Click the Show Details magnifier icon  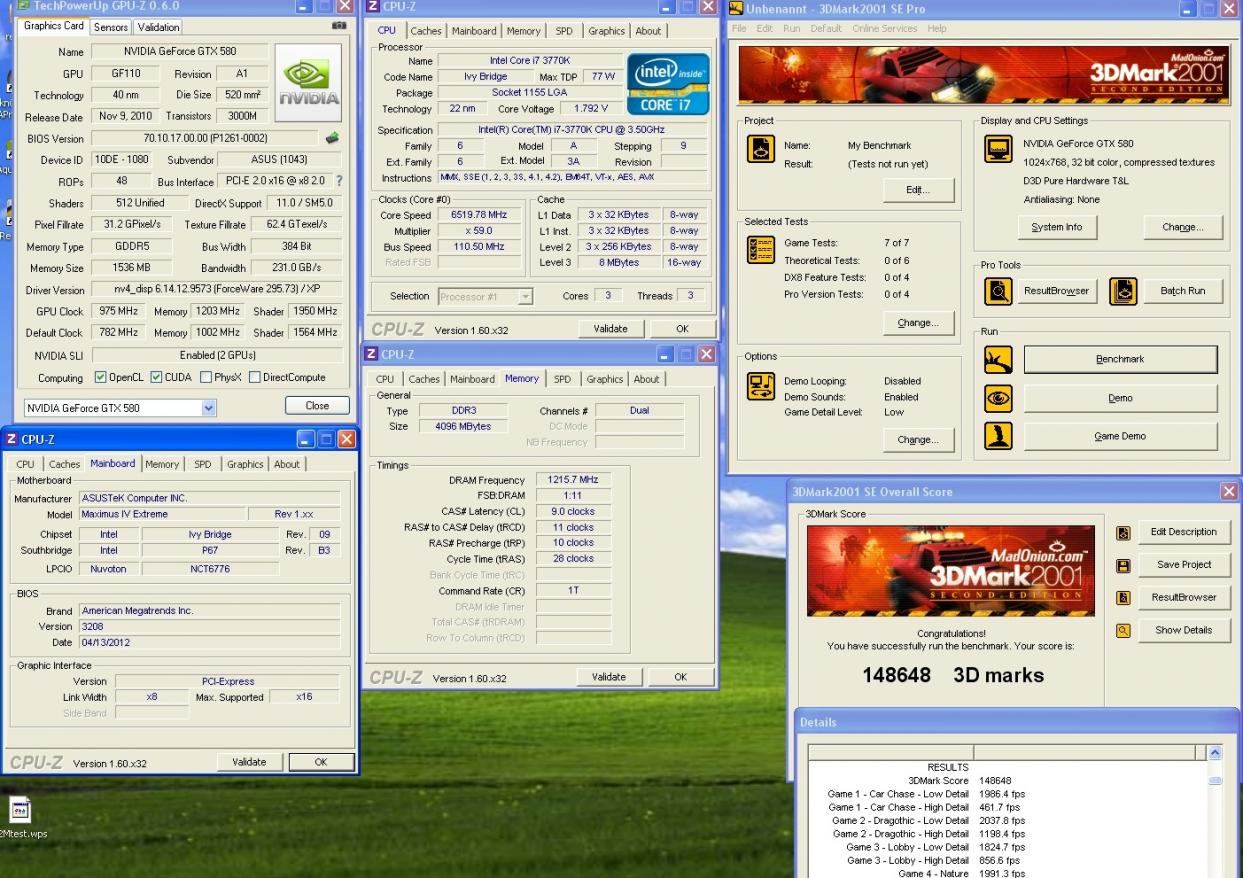tap(1123, 631)
